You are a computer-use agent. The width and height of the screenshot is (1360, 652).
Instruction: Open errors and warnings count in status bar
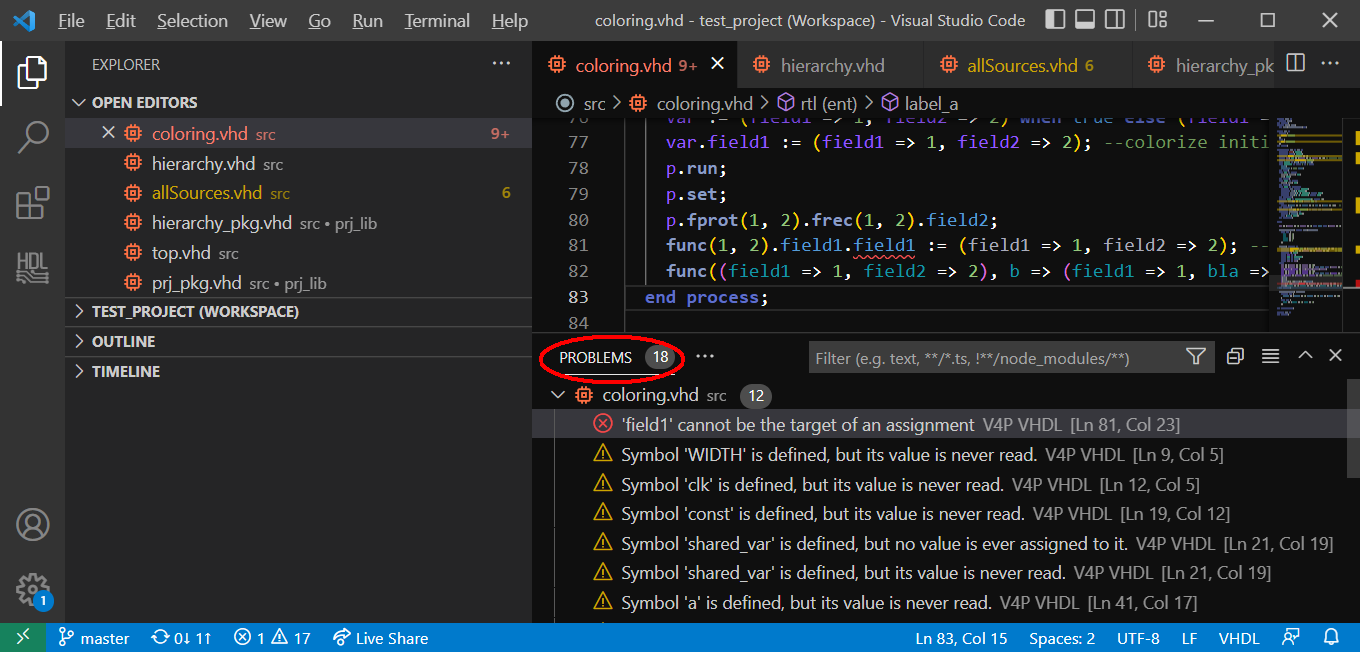(x=272, y=638)
